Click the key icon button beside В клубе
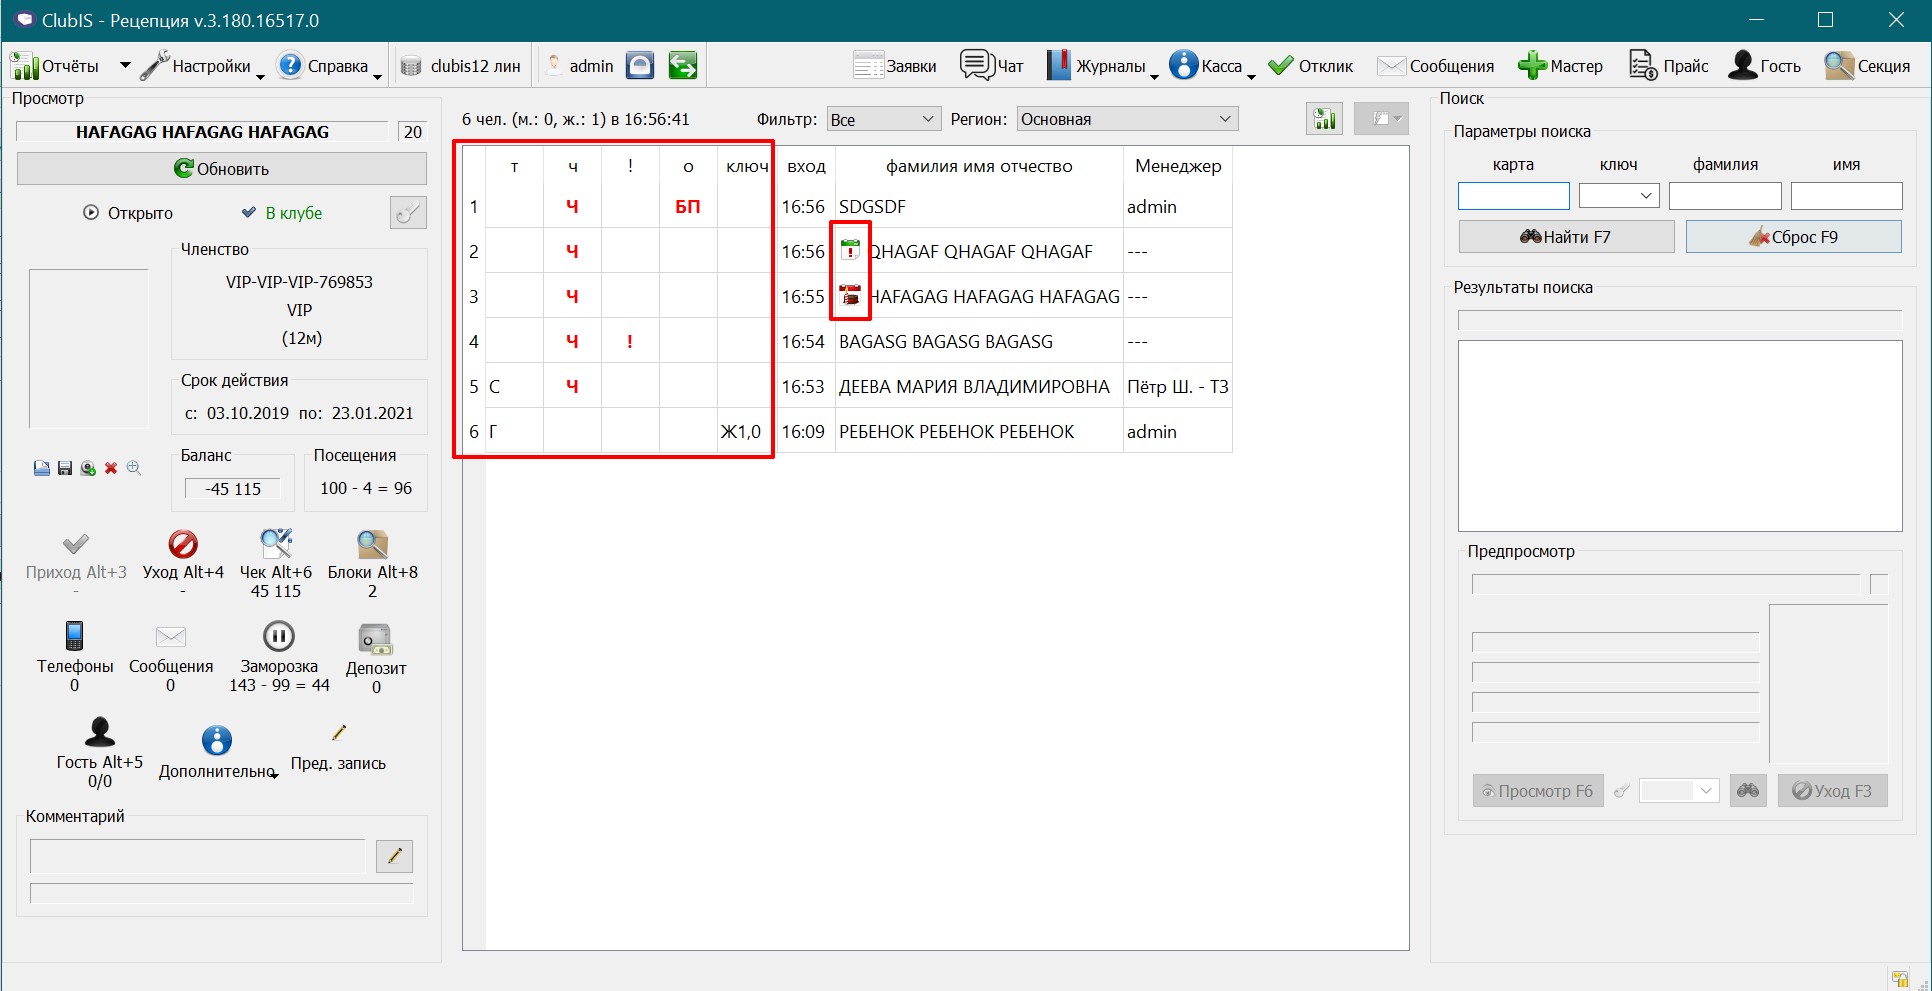 coord(408,213)
